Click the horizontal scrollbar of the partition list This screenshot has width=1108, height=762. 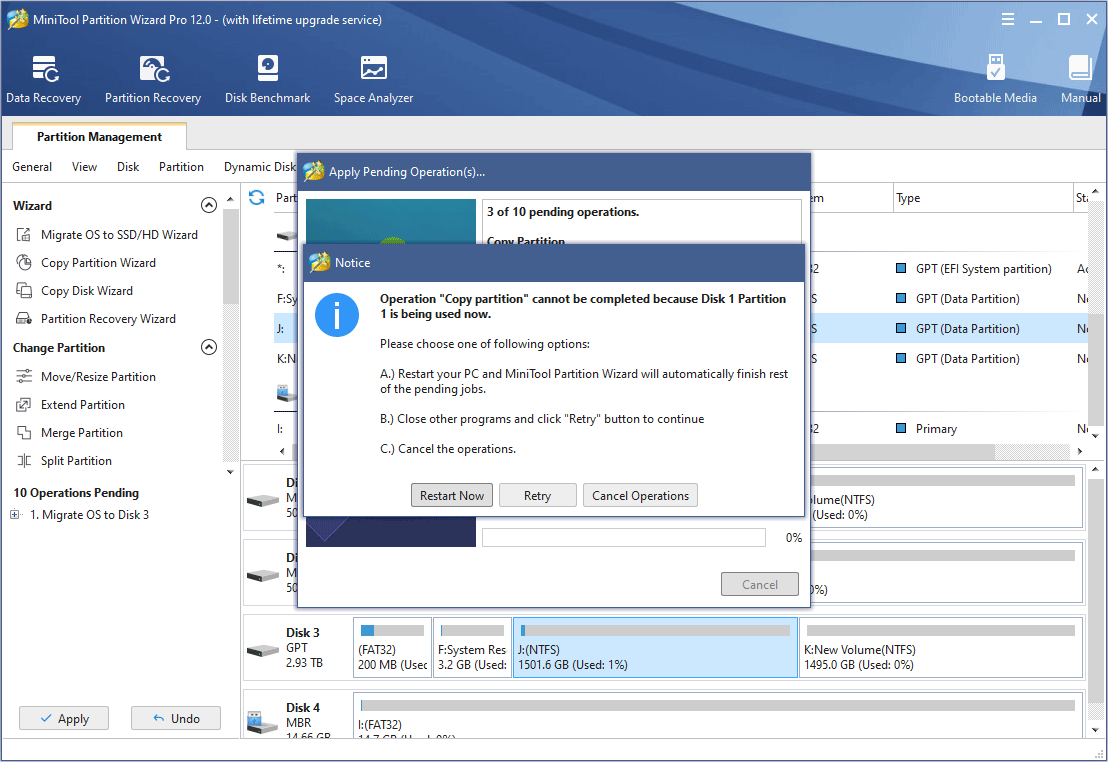[680, 451]
